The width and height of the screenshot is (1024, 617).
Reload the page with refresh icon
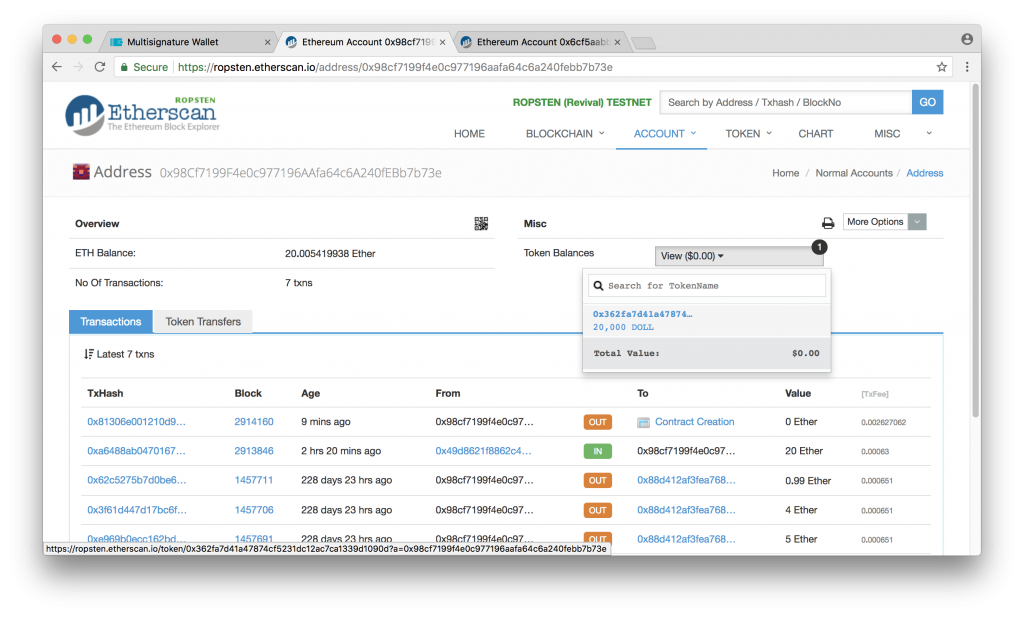(x=100, y=67)
